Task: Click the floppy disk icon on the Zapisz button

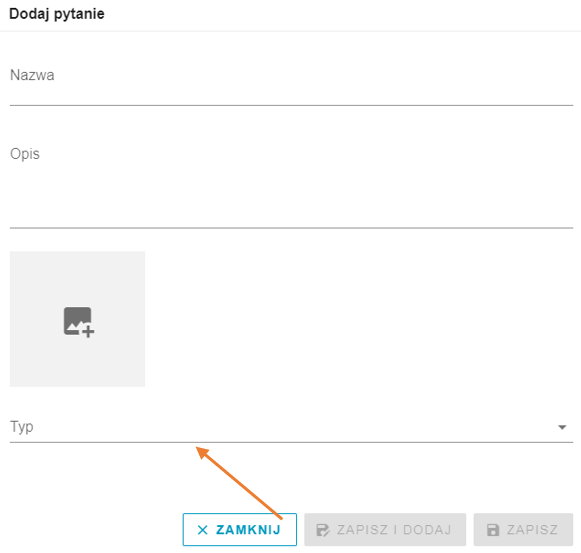Action: pos(493,530)
